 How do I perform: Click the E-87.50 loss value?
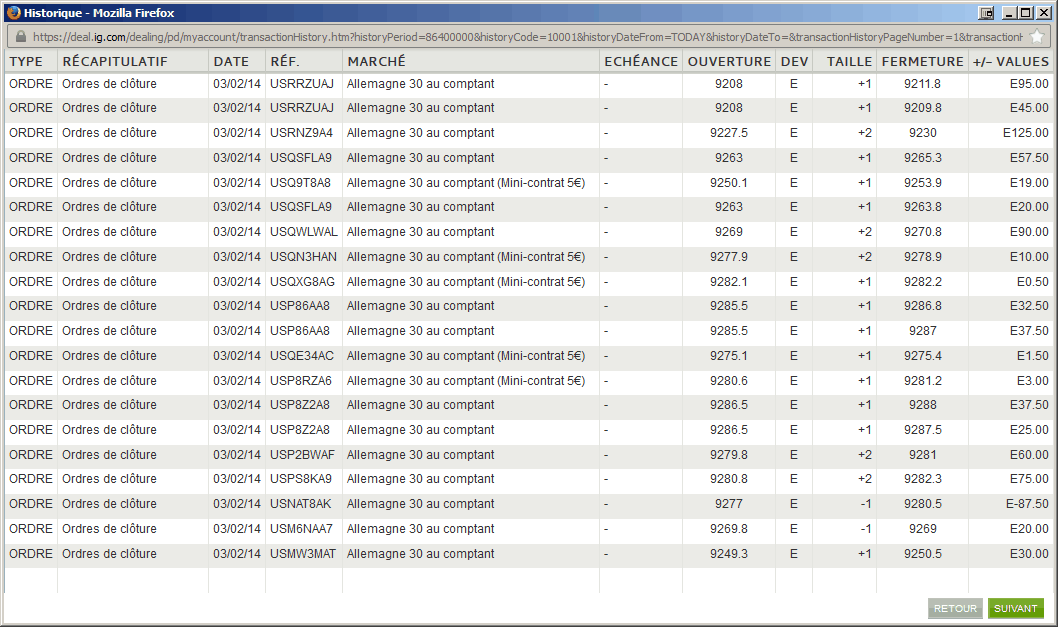point(1027,504)
